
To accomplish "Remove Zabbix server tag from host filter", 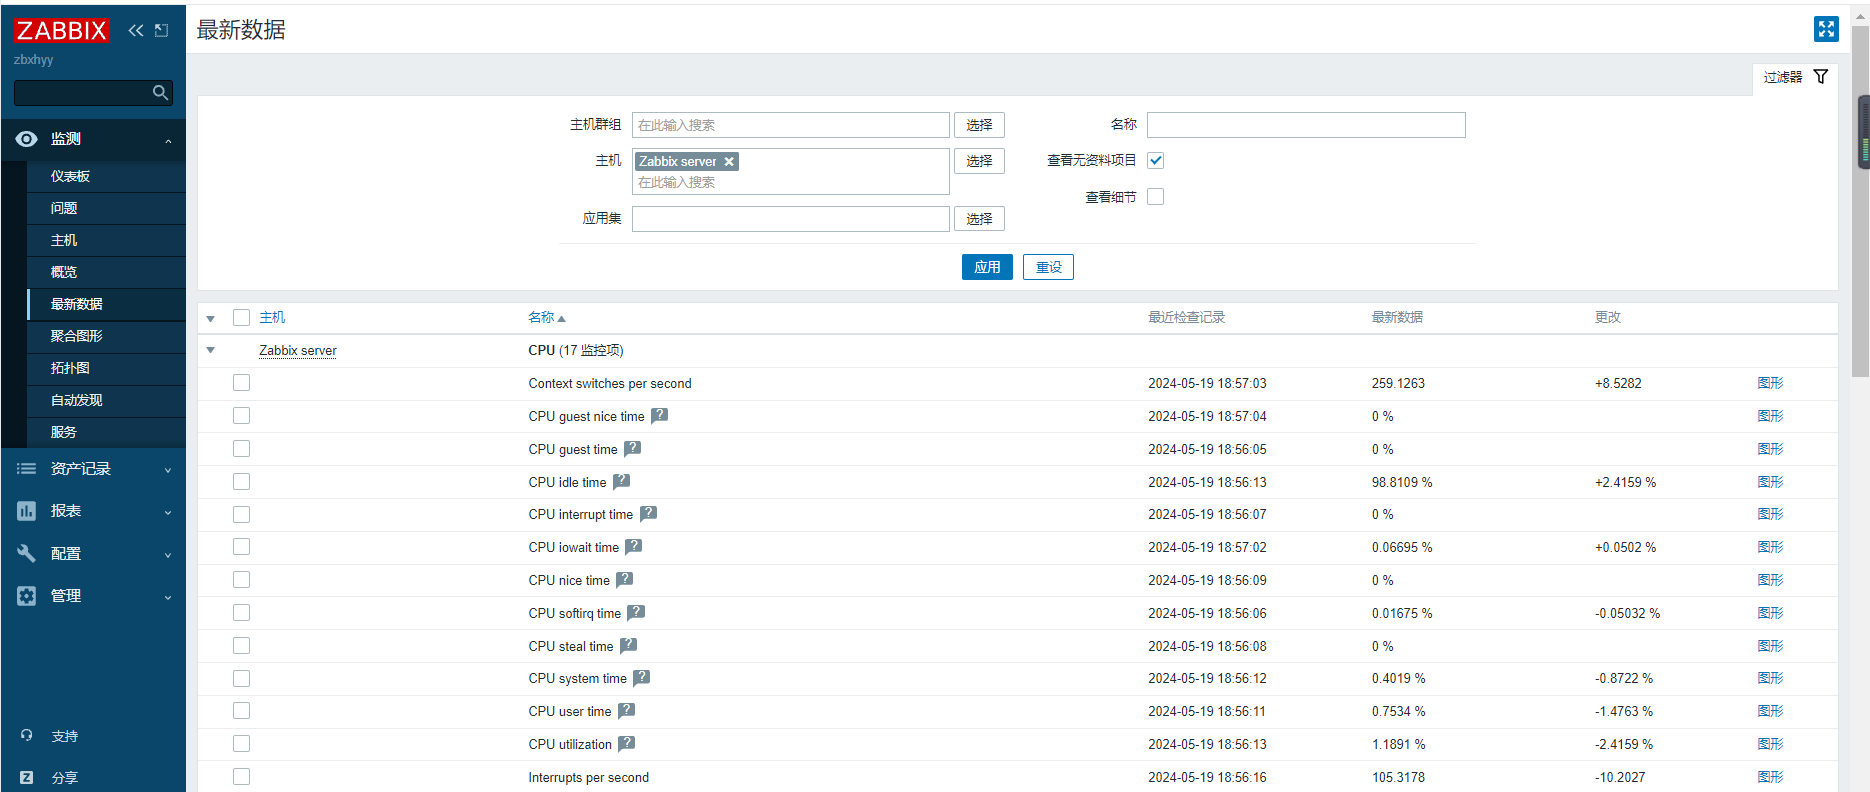I will [x=729, y=162].
